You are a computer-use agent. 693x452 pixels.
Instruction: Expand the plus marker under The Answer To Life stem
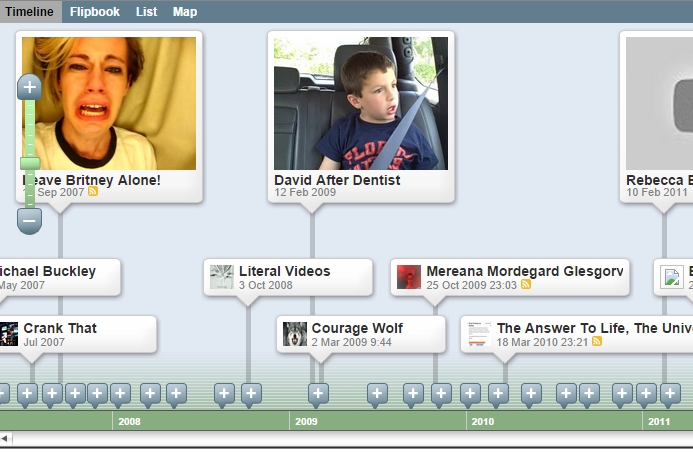click(x=498, y=394)
